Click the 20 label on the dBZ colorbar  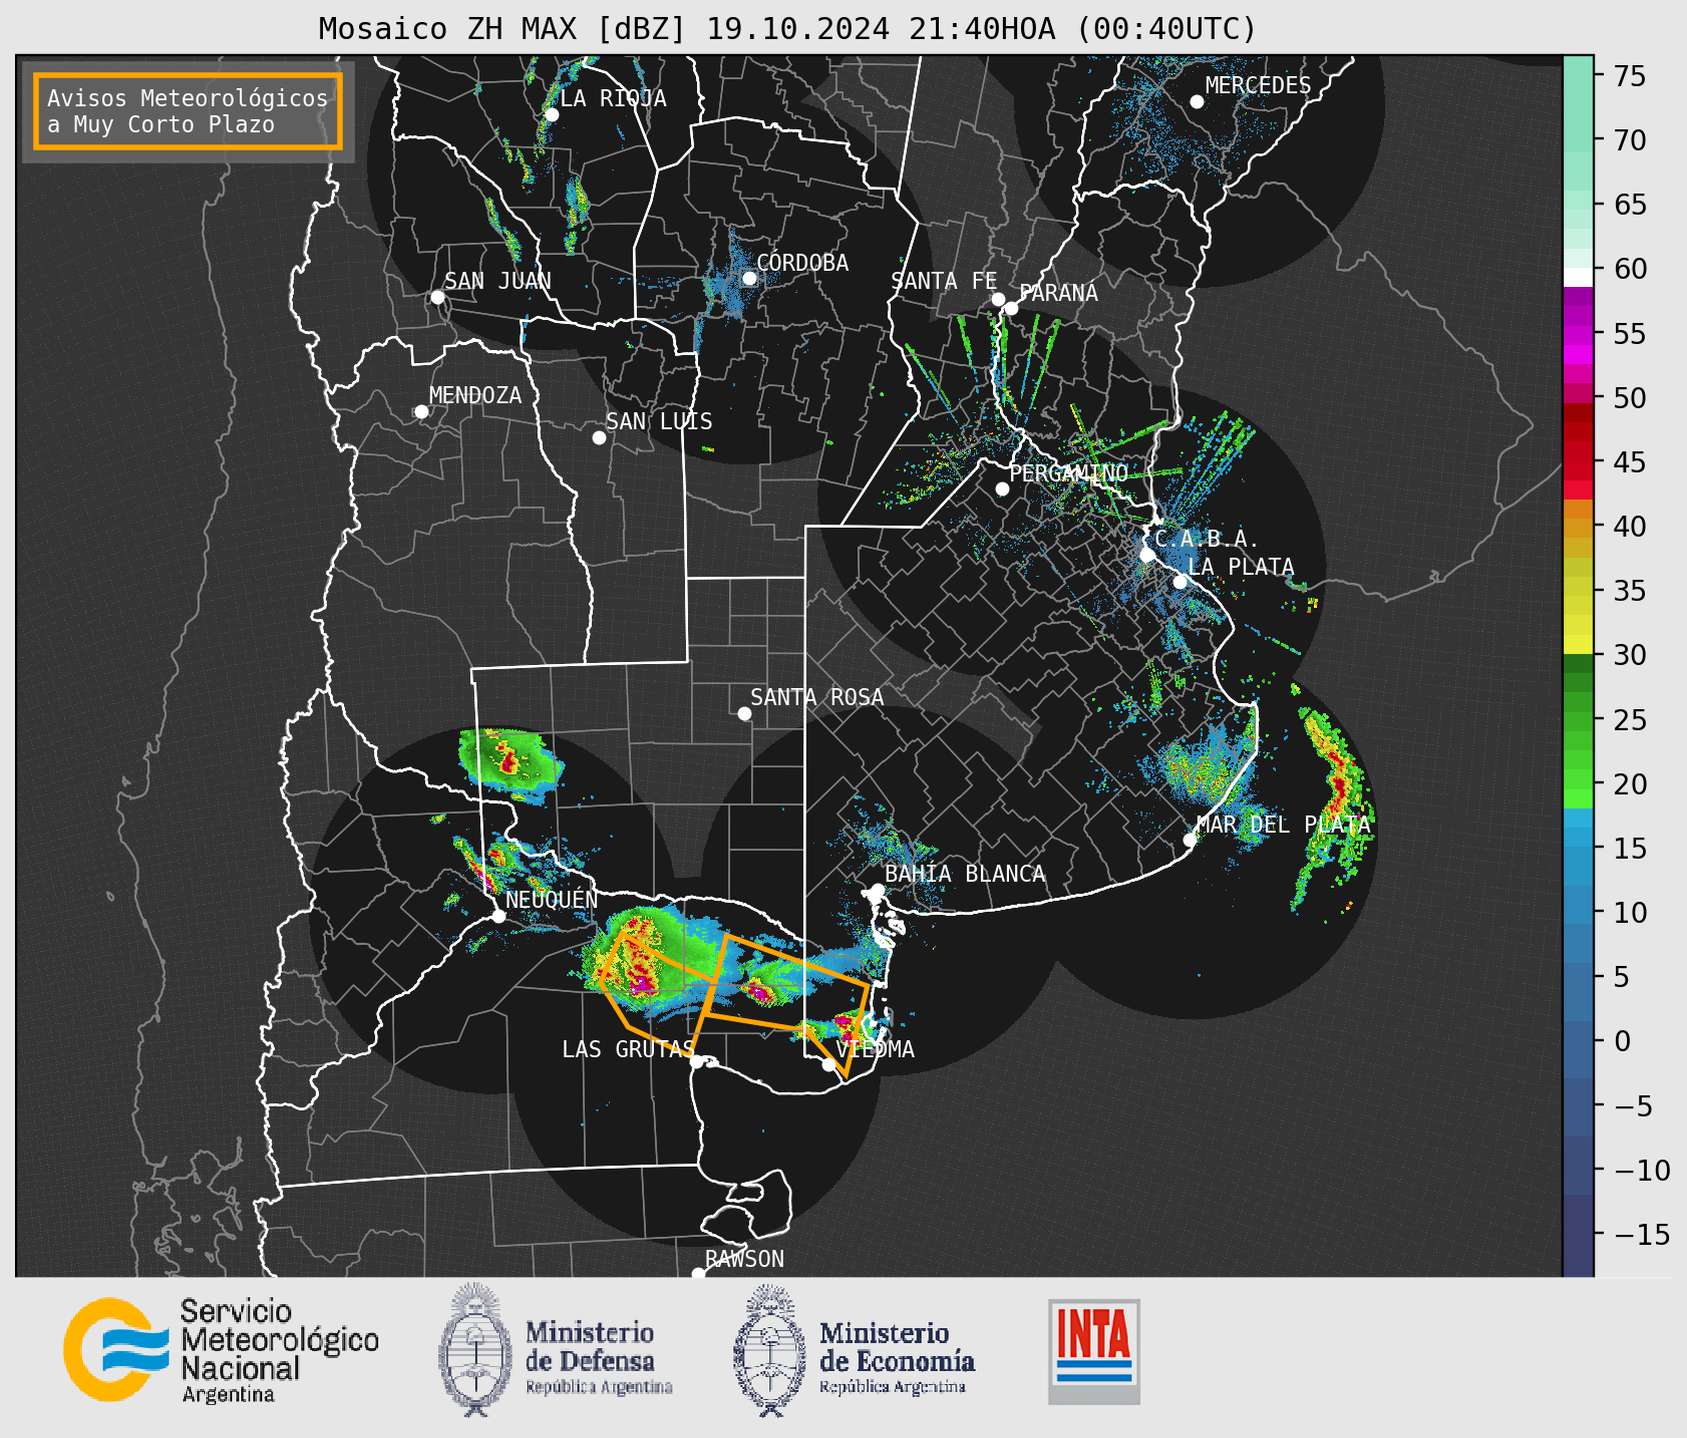tap(1629, 784)
